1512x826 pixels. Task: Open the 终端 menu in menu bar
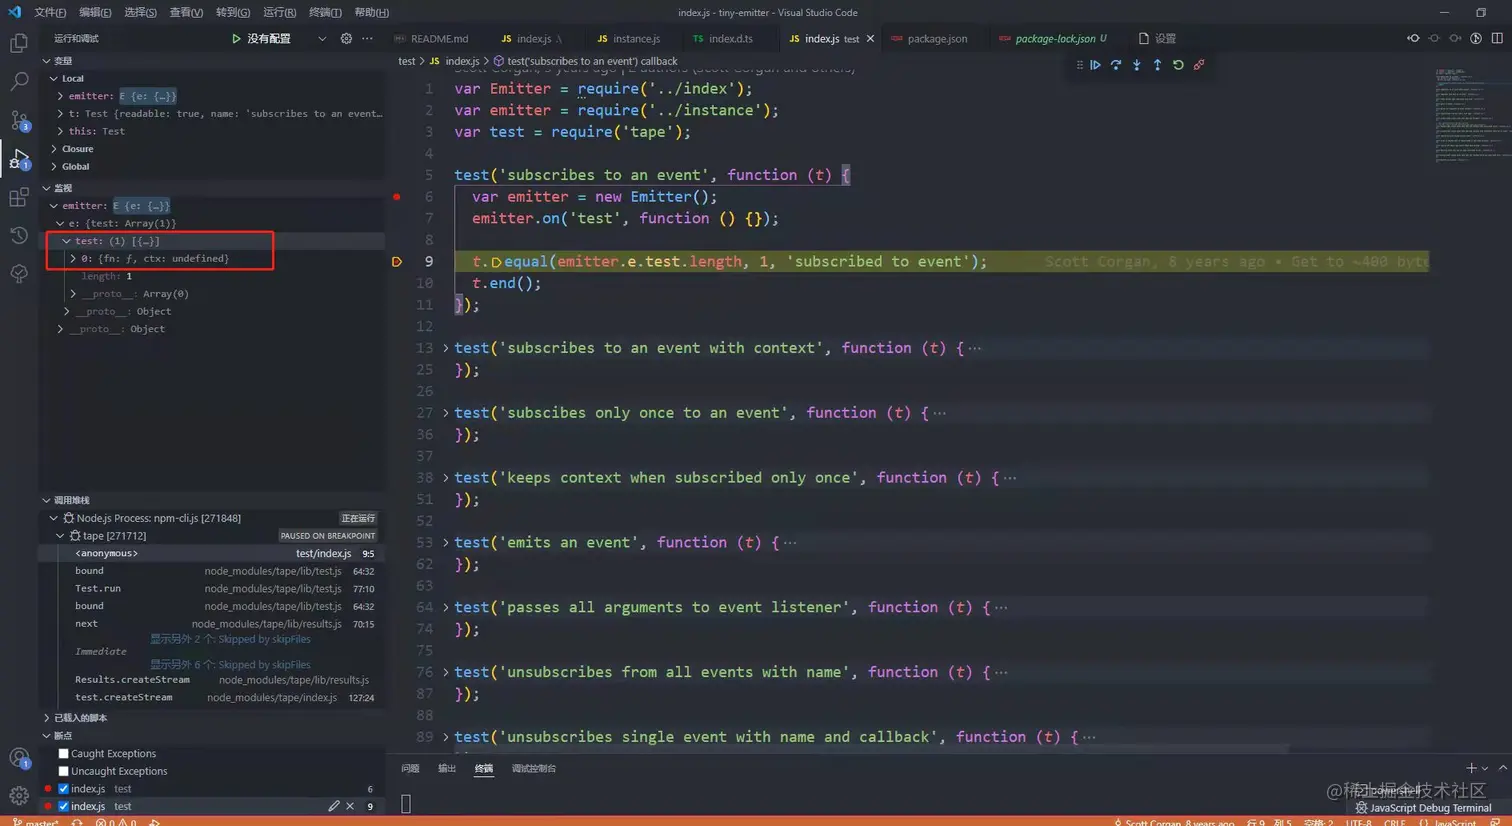(325, 12)
